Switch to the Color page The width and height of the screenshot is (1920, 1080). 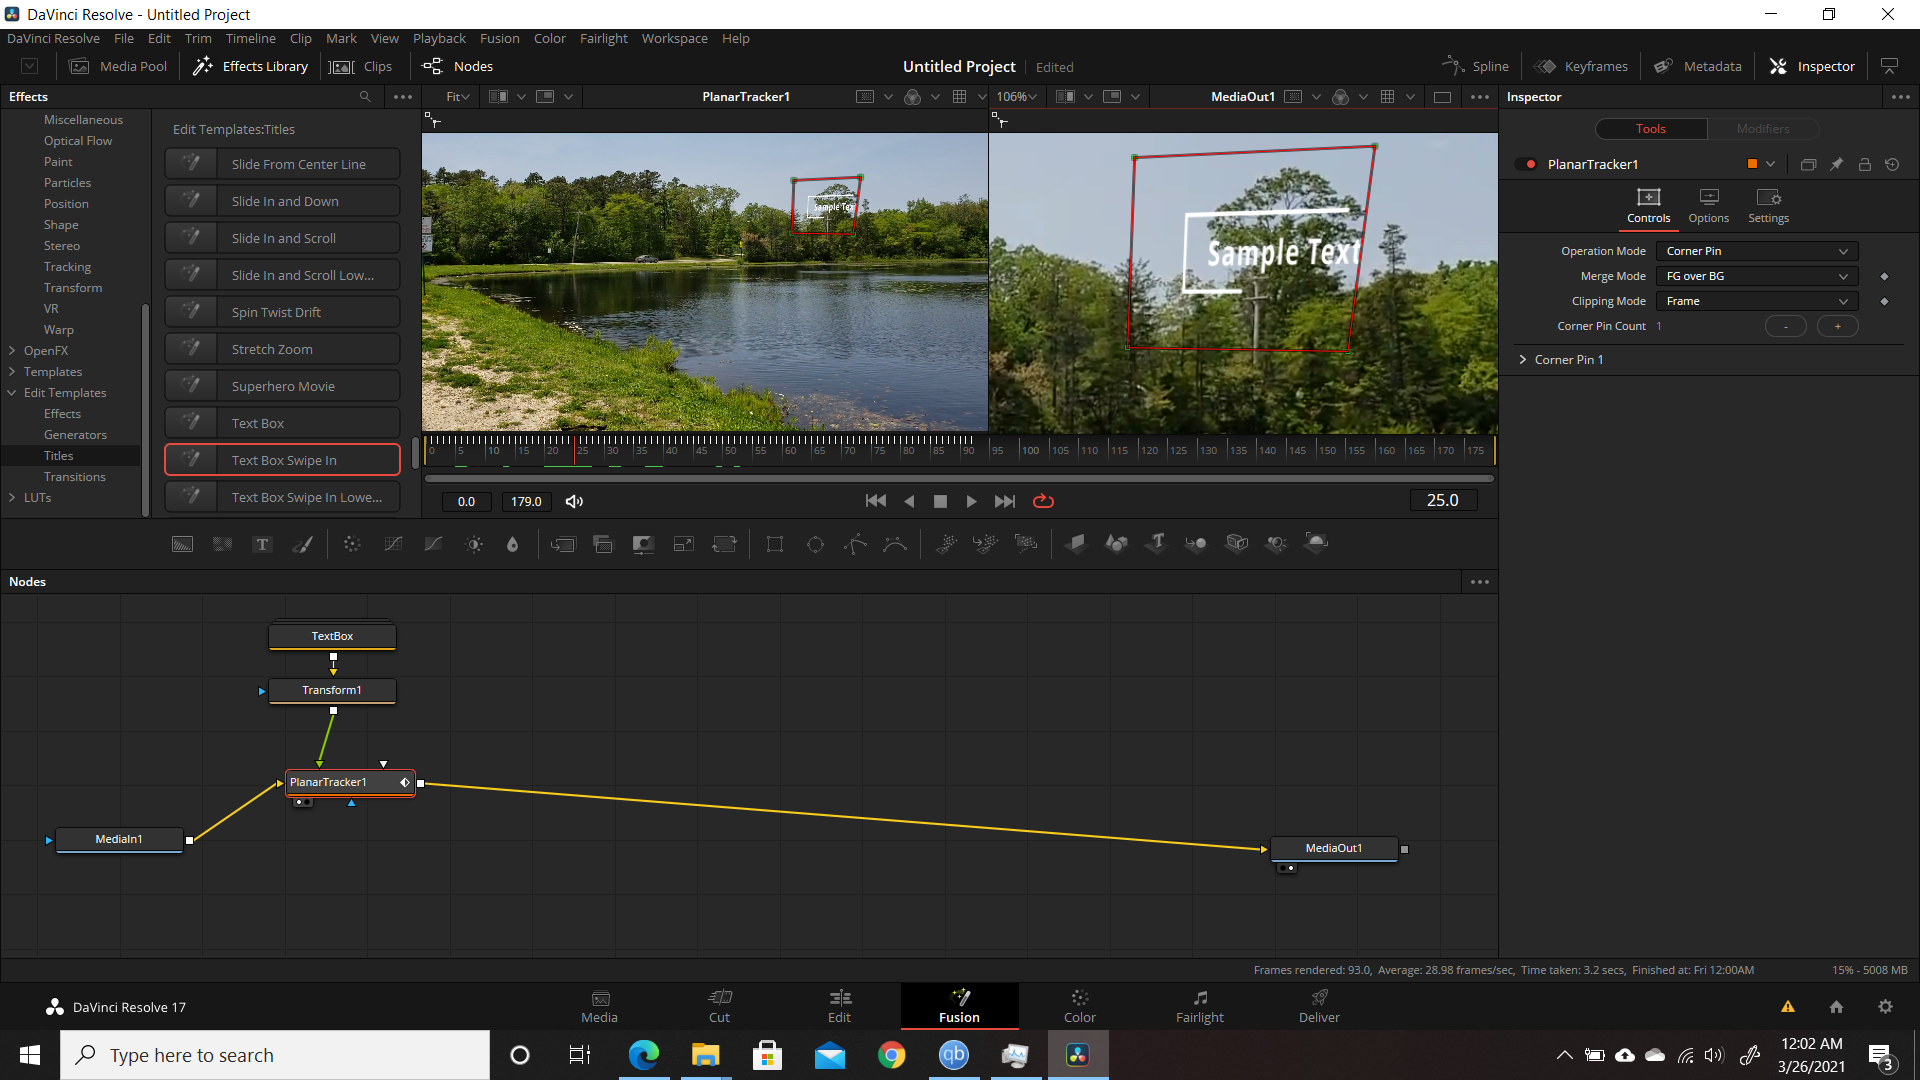tap(1079, 1006)
